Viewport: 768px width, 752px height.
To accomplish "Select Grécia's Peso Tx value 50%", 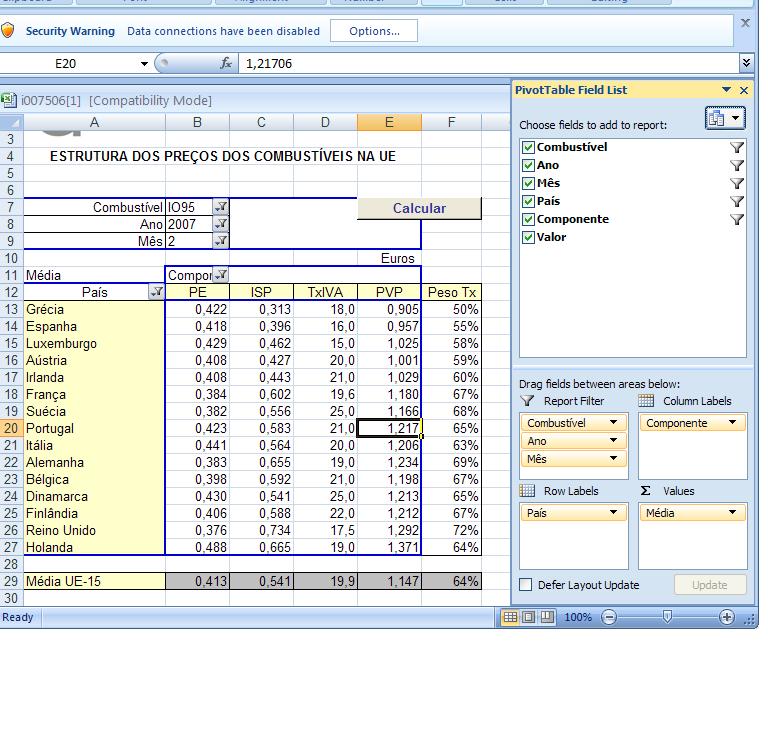I will [452, 309].
